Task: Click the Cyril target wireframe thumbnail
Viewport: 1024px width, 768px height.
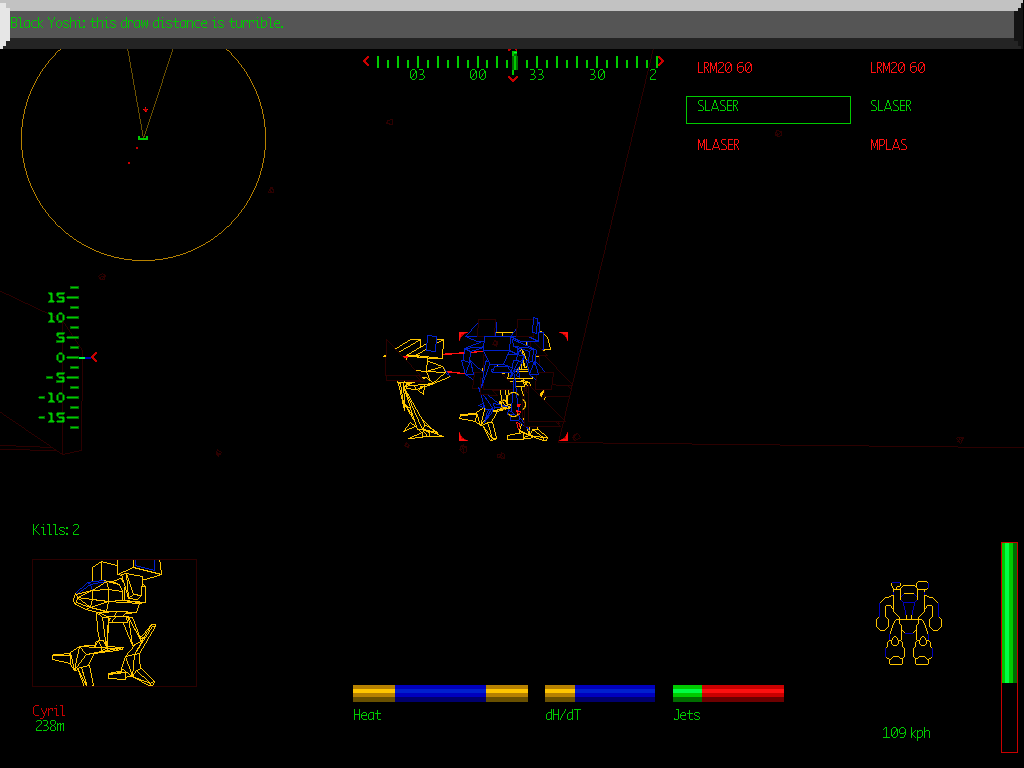Action: [x=114, y=622]
